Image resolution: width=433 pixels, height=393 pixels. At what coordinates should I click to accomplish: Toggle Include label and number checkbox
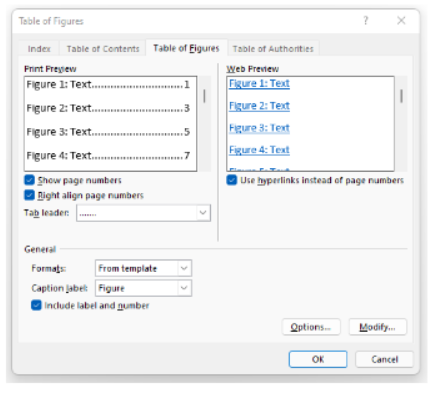(x=36, y=305)
